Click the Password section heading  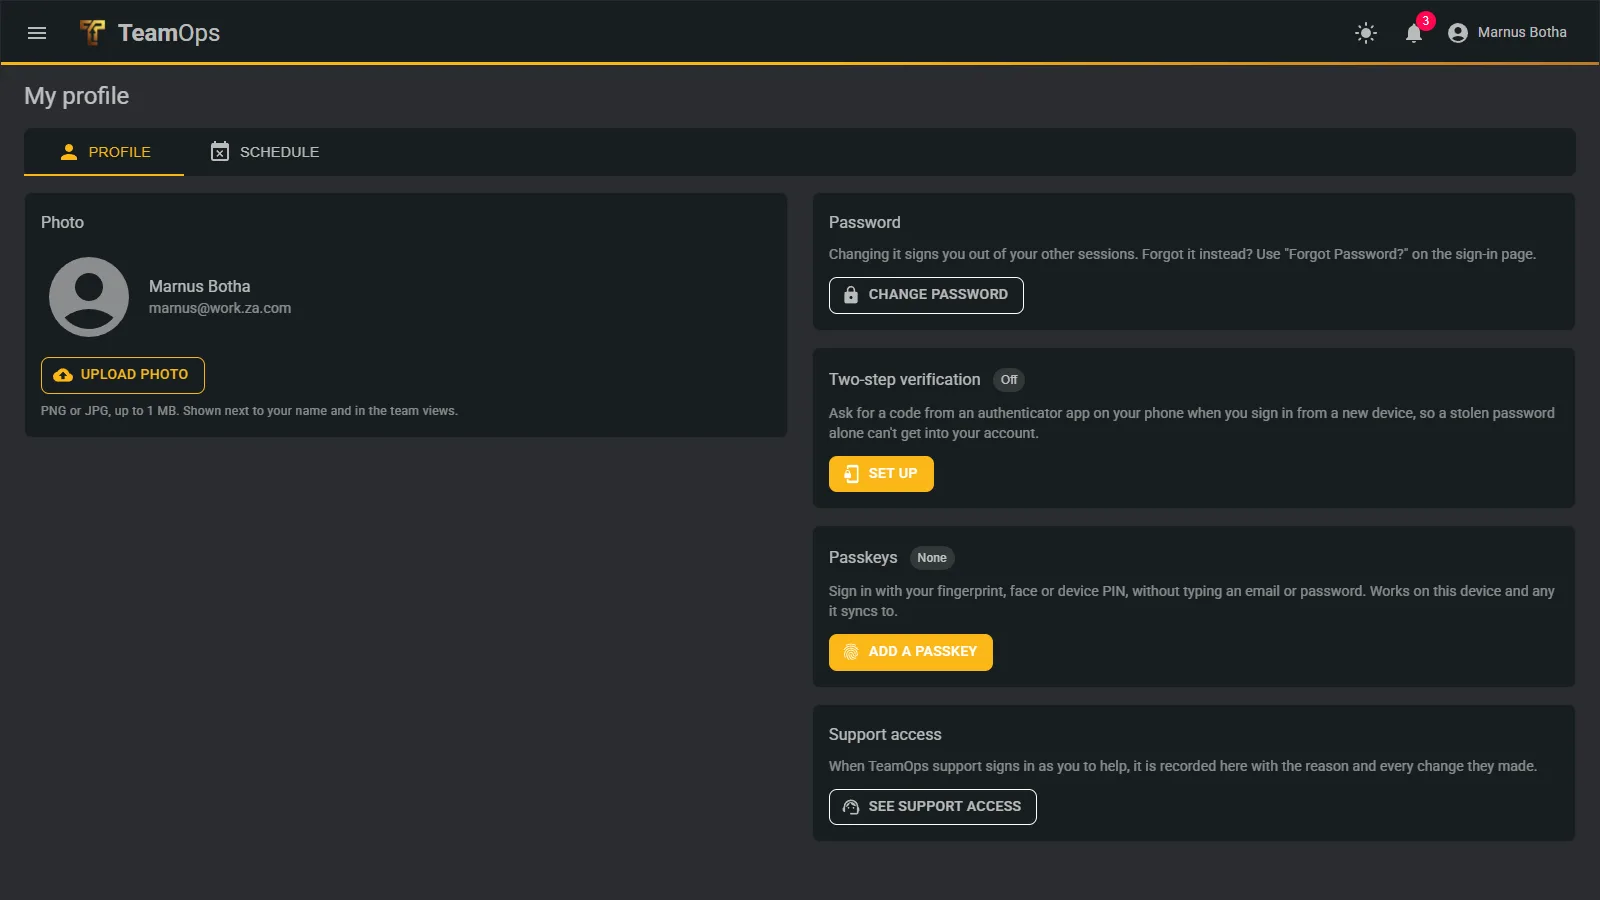click(x=865, y=222)
